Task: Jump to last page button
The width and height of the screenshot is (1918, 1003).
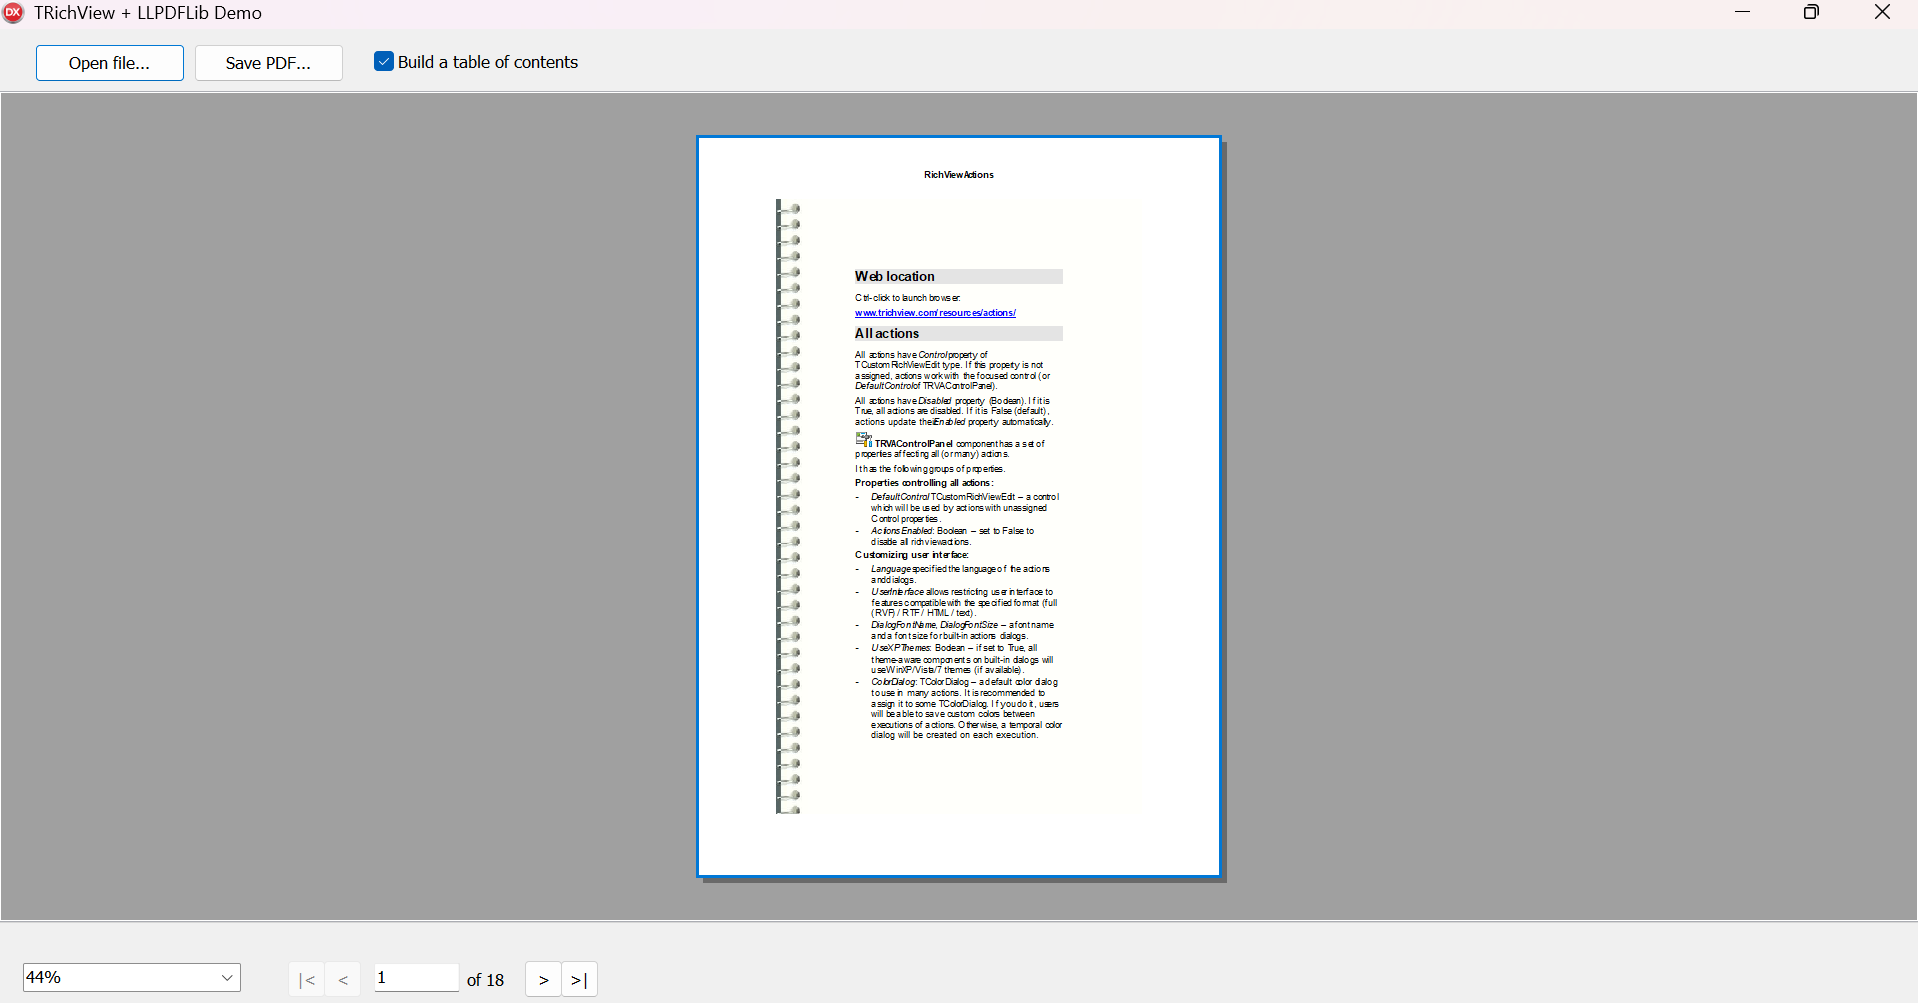Action: coord(579,980)
